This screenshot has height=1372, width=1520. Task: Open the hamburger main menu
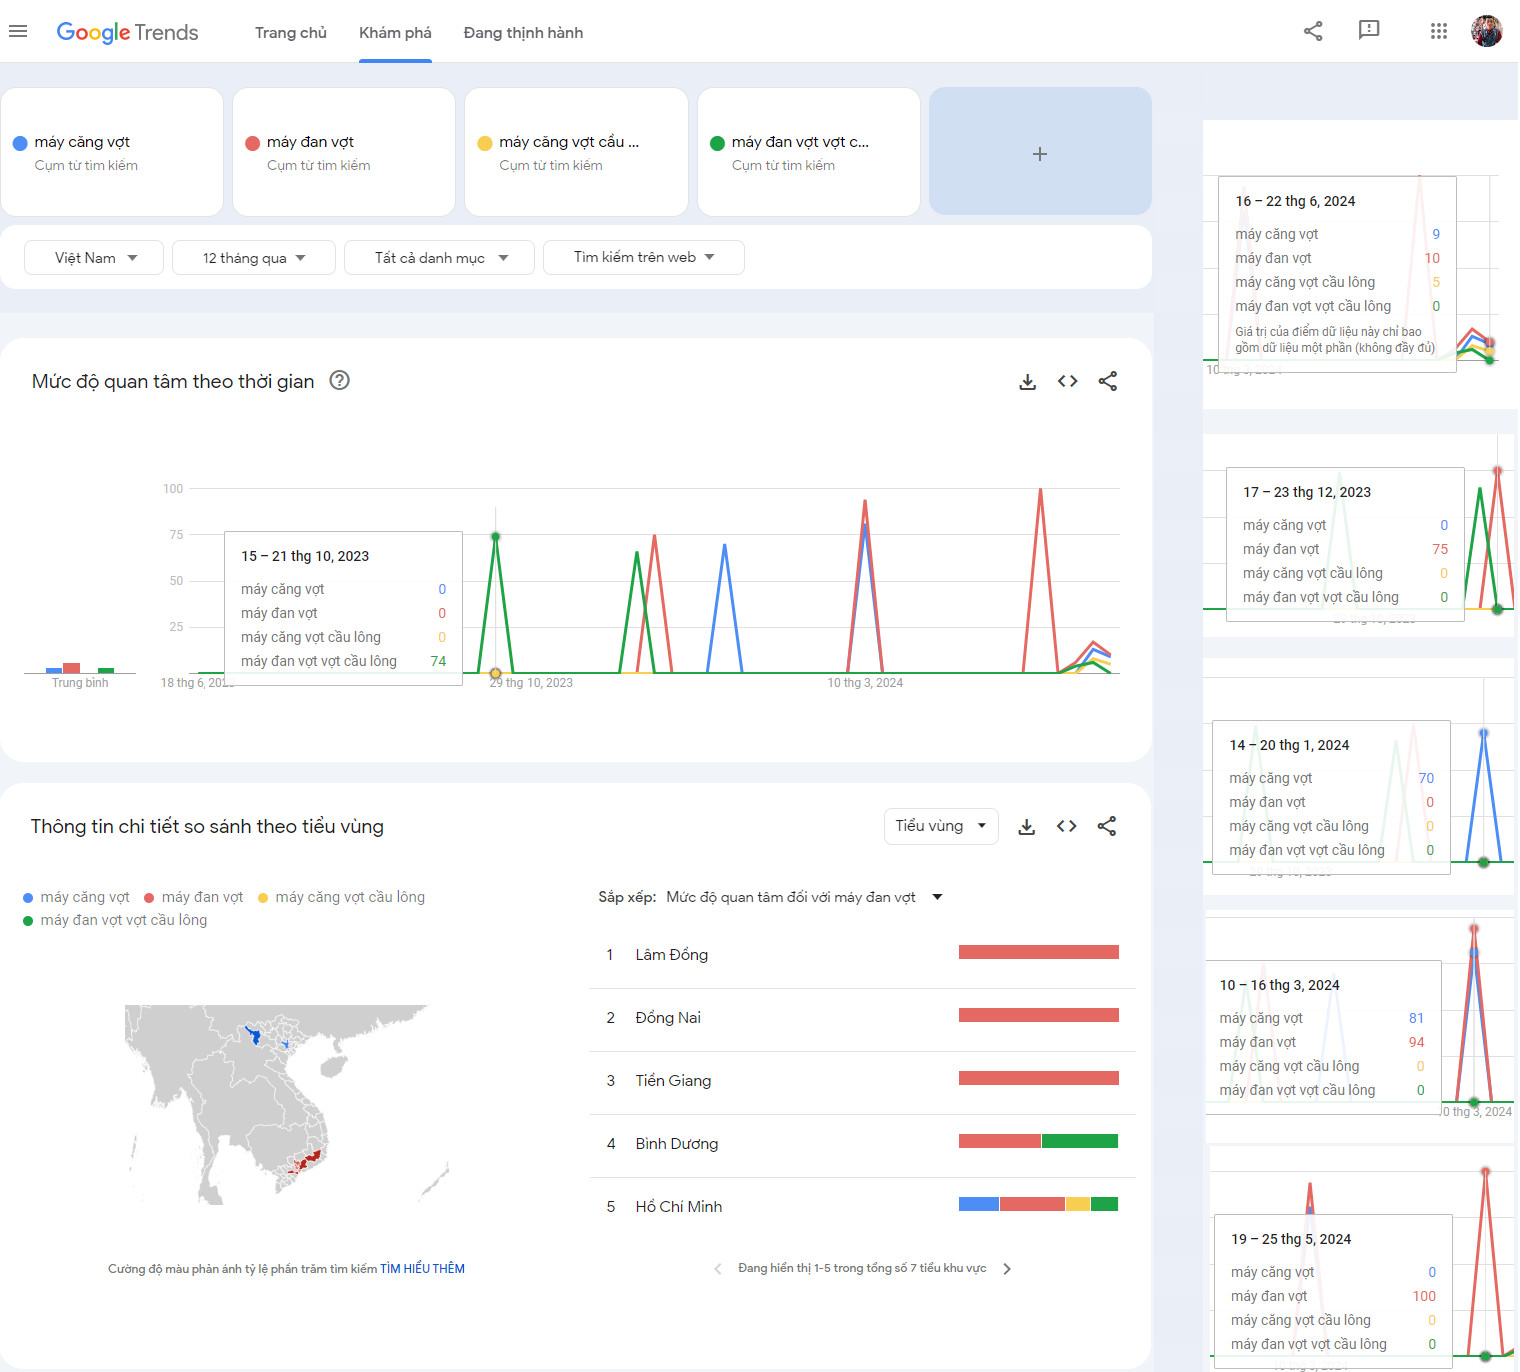click(18, 32)
